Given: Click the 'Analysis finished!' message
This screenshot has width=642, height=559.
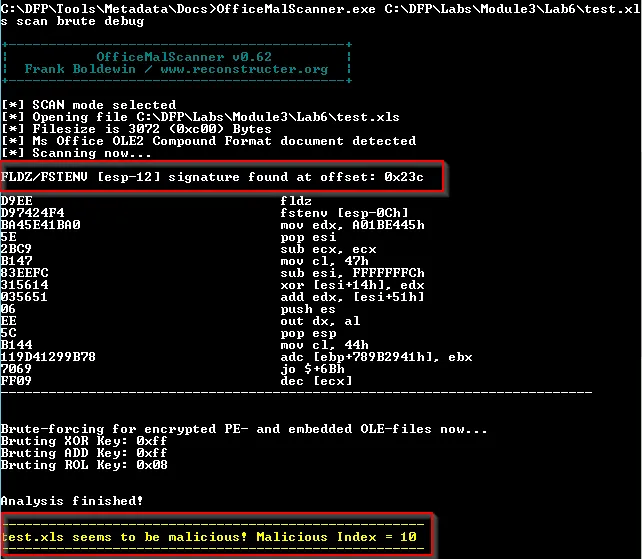Looking at the screenshot, I should click(x=72, y=501).
